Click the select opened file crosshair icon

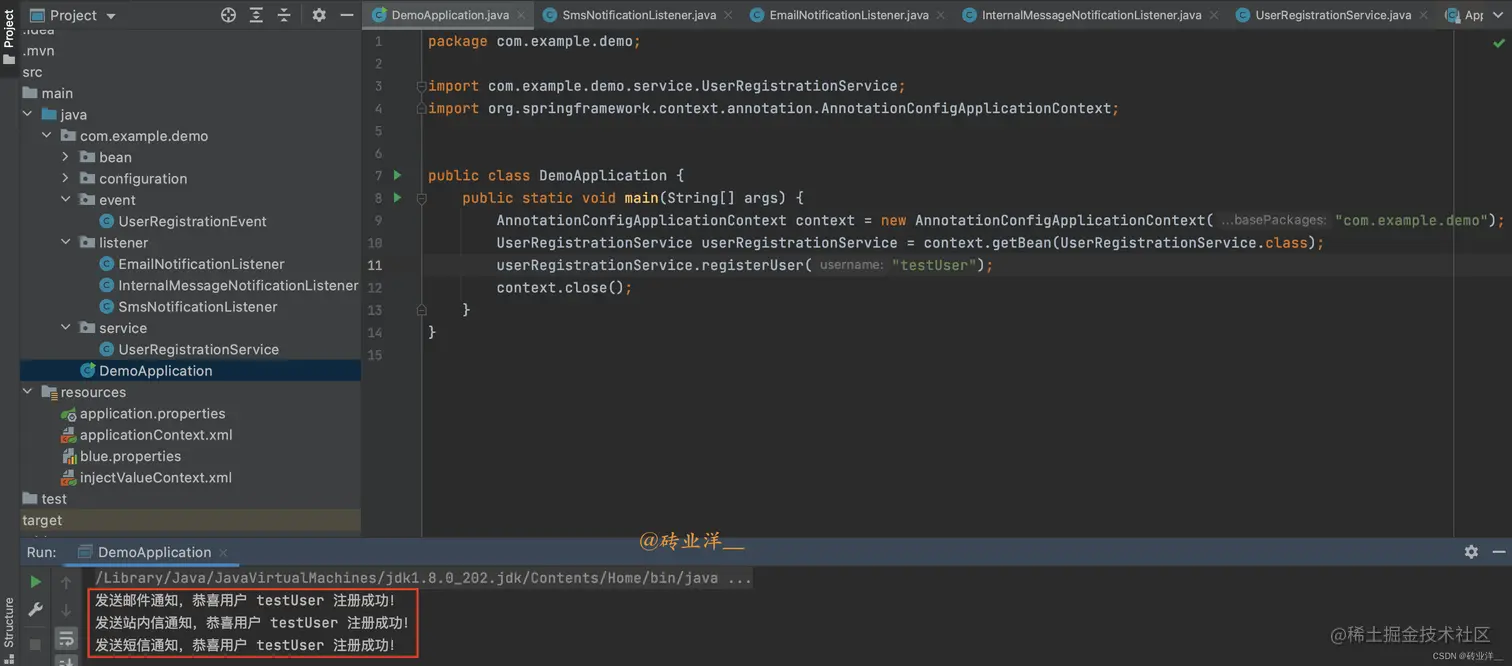[228, 15]
